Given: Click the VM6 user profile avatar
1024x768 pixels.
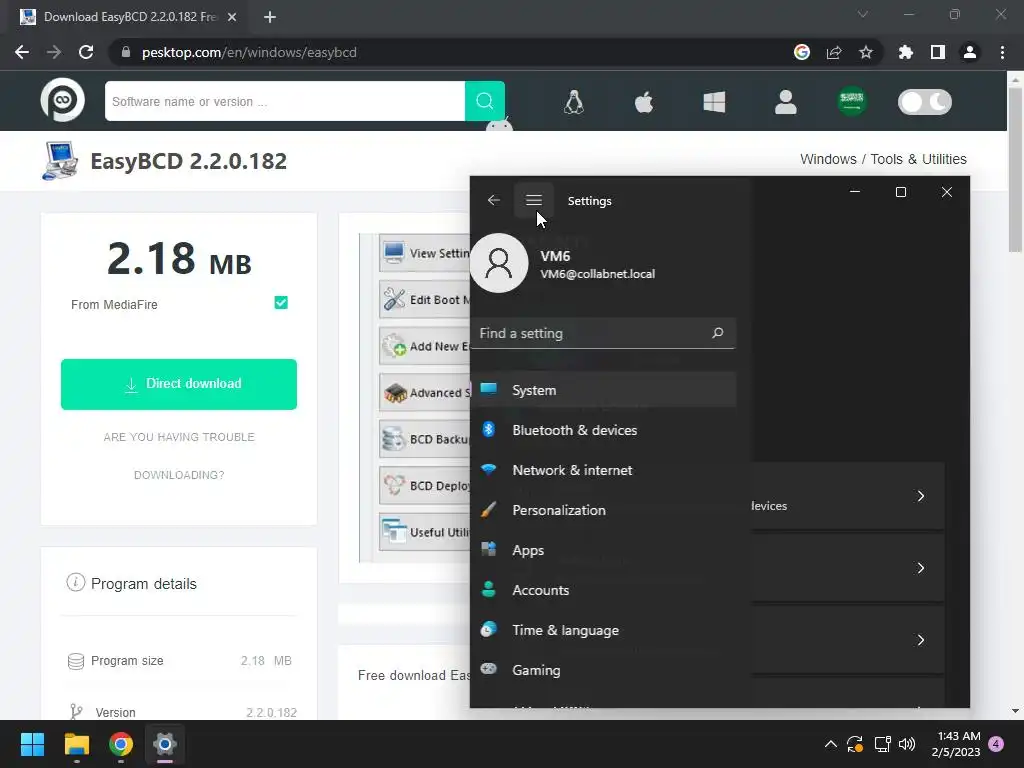Looking at the screenshot, I should 499,263.
